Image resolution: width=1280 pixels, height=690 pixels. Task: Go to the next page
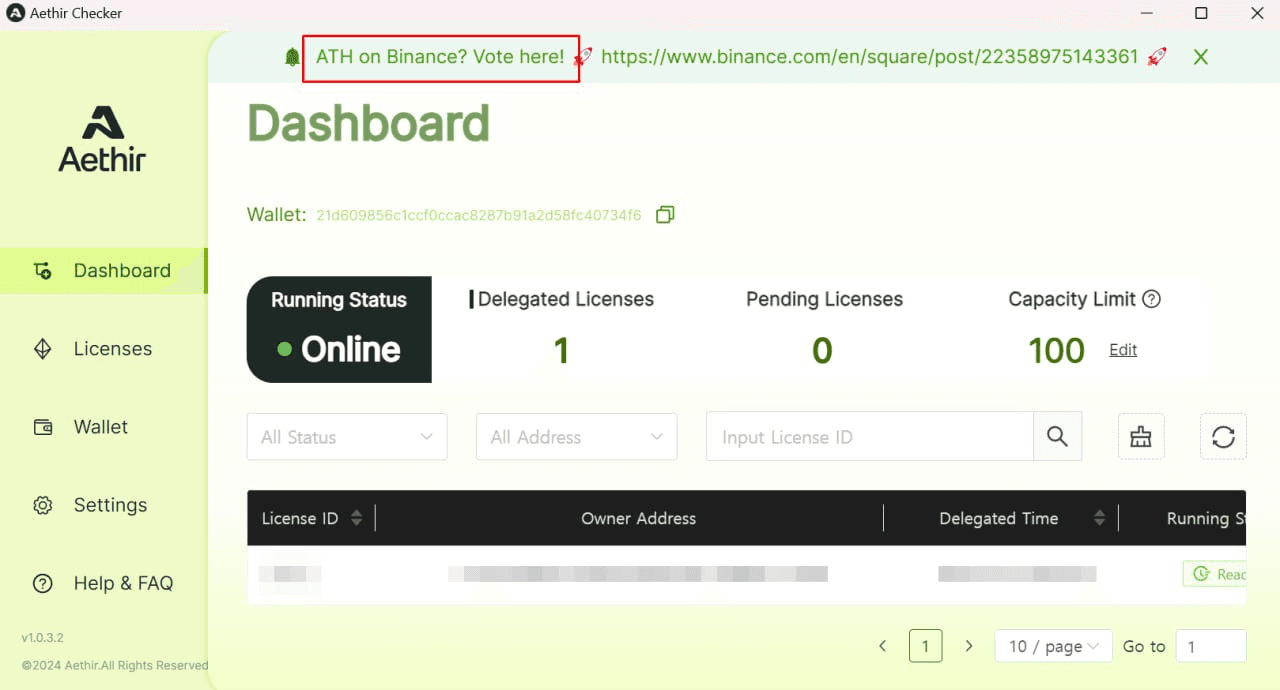968,646
